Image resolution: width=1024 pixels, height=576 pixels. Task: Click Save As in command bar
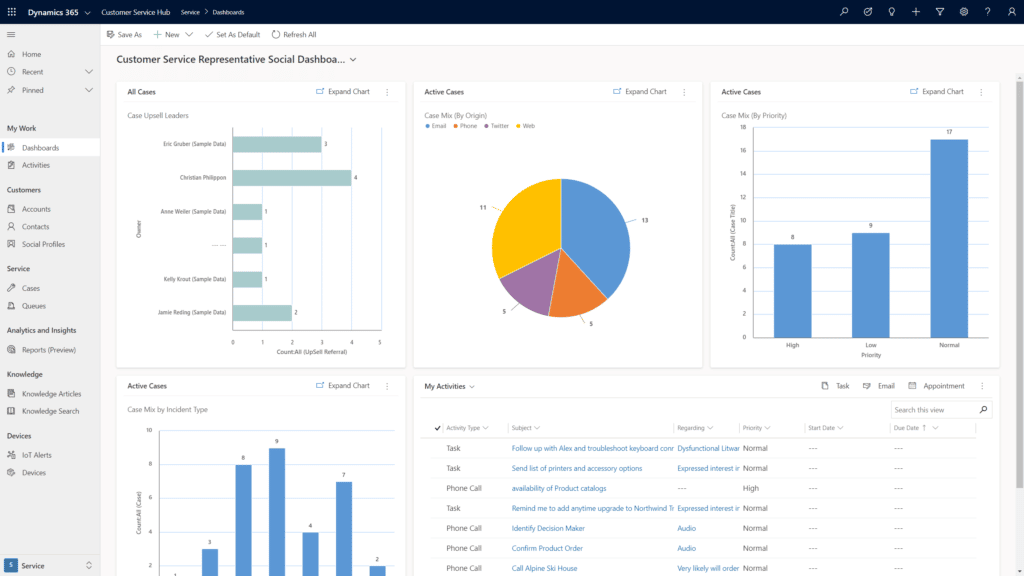pos(124,35)
